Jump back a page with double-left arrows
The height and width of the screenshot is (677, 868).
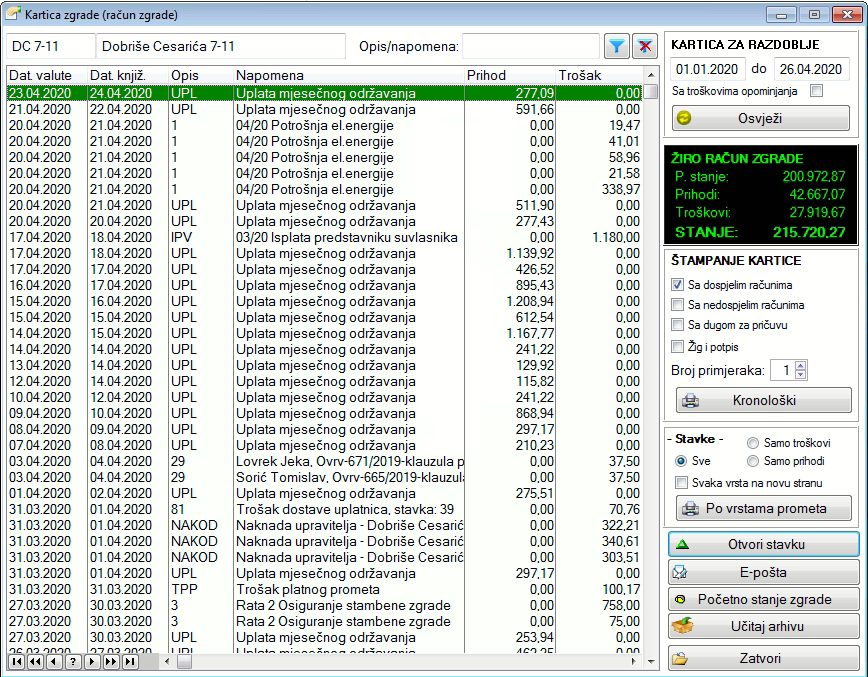click(35, 661)
